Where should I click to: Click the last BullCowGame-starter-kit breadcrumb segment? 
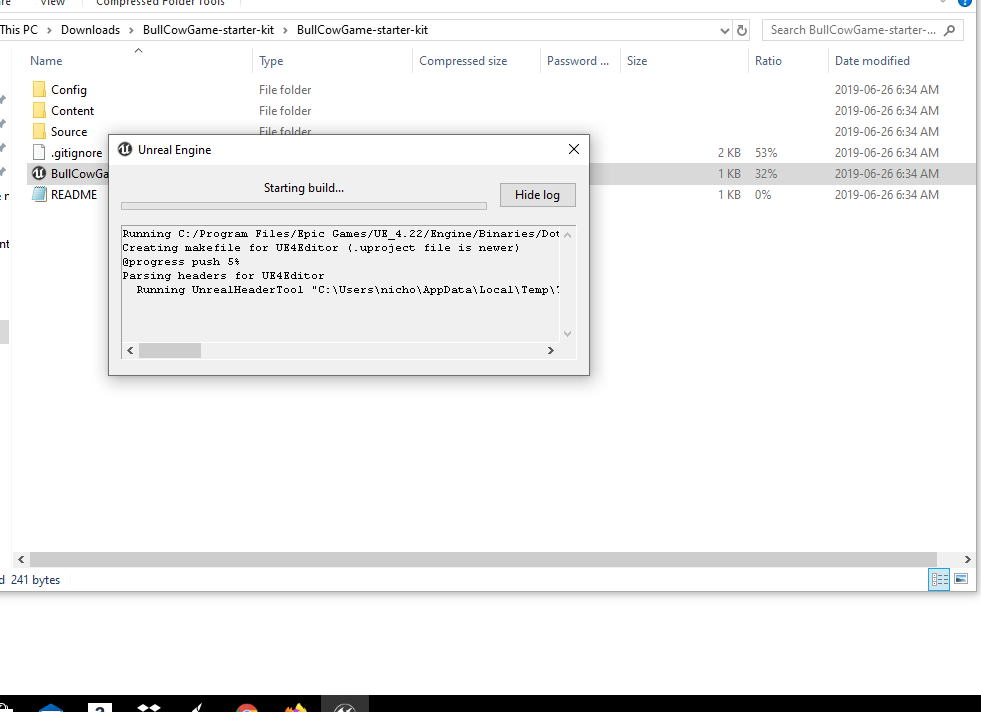pos(362,30)
